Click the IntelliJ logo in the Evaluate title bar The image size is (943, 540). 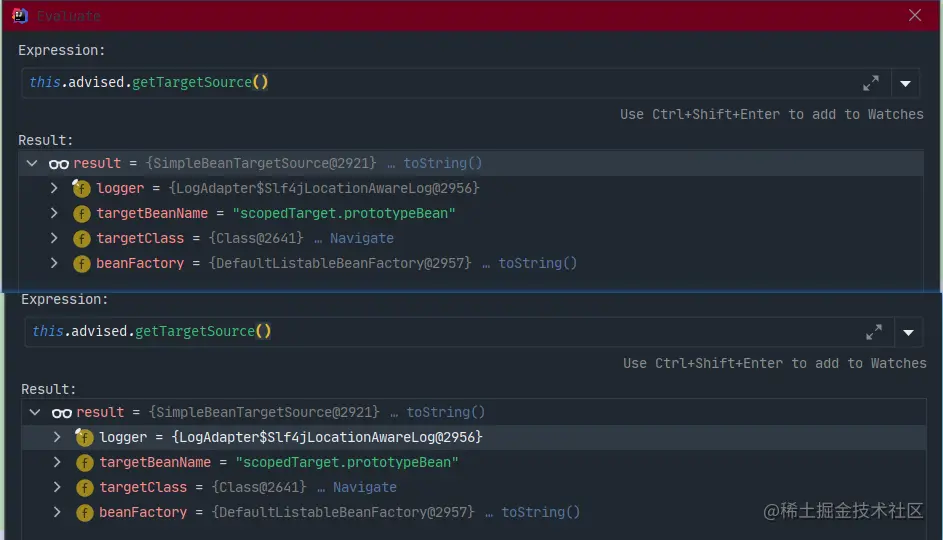[20, 16]
